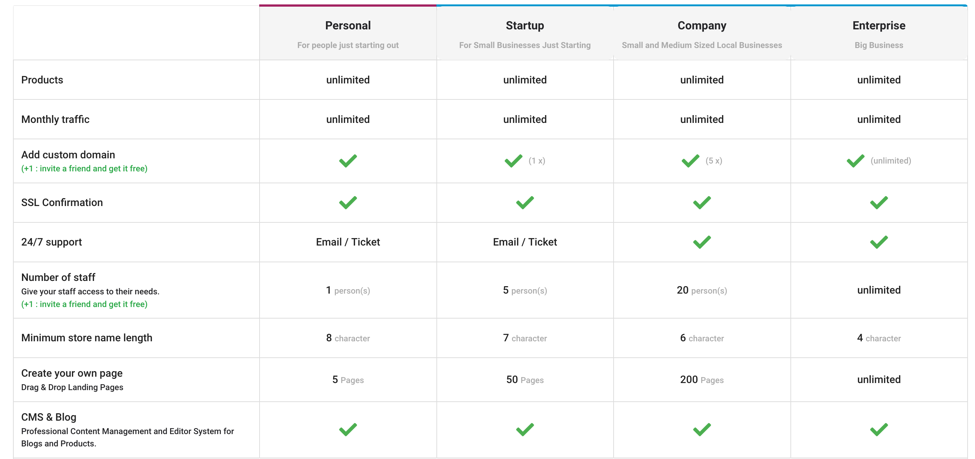This screenshot has height=459, width=975.
Task: Click Personal plan custom domain checkmark
Action: [x=348, y=161]
